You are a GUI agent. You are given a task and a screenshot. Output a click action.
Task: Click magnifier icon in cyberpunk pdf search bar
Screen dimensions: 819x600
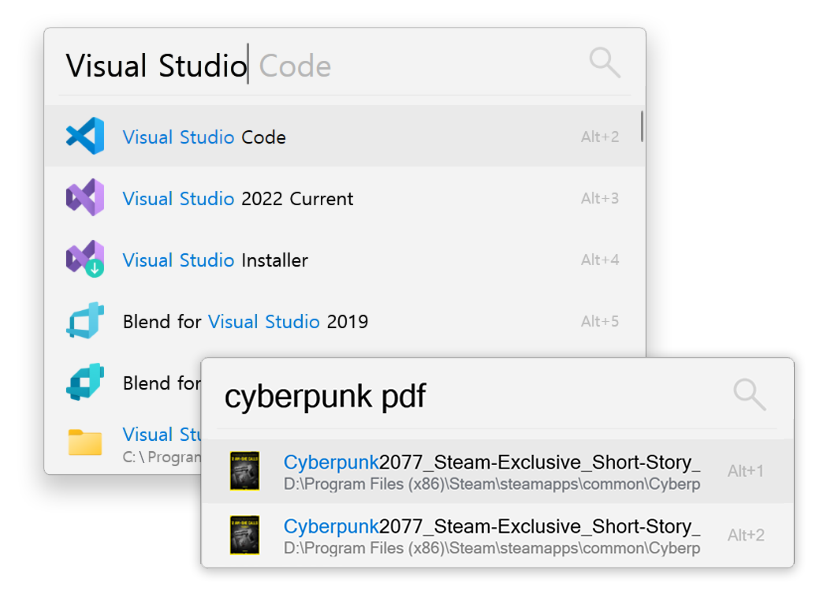tap(749, 394)
